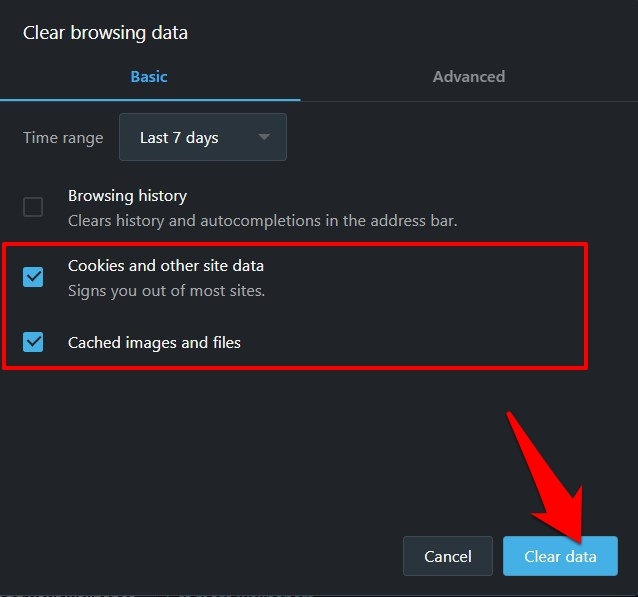
Task: Click the blue underline beneath the Basic tab
Action: [x=150, y=100]
